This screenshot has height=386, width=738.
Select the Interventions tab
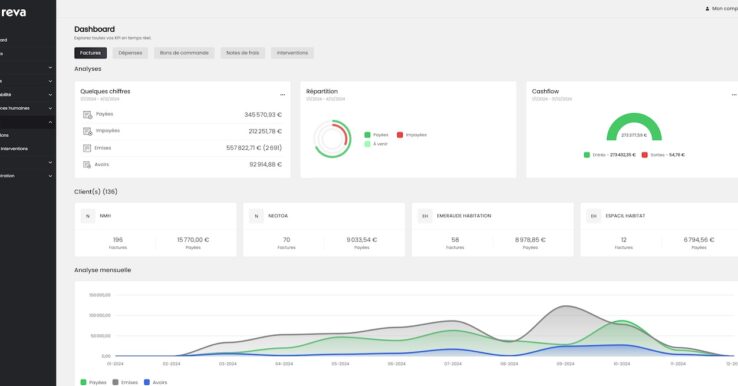coord(292,53)
